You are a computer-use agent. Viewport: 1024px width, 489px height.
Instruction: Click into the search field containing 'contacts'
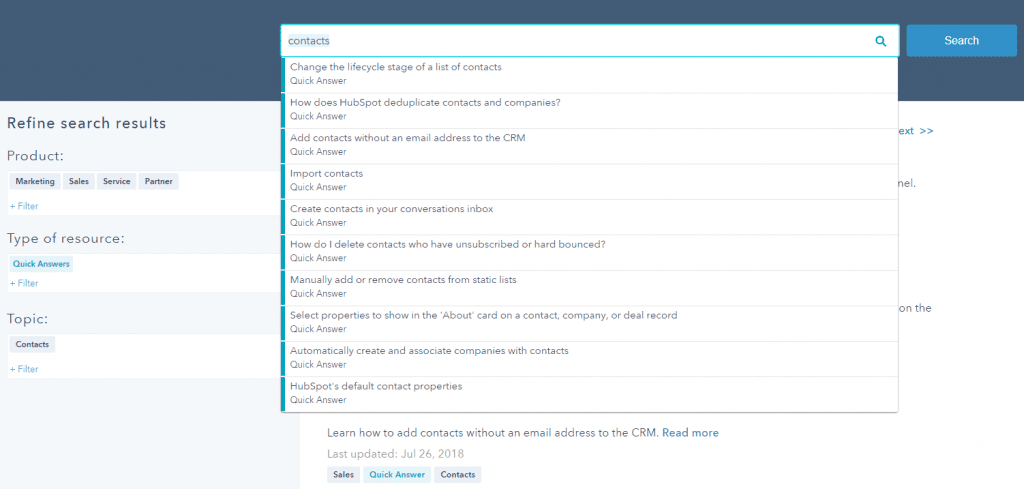[x=590, y=40]
